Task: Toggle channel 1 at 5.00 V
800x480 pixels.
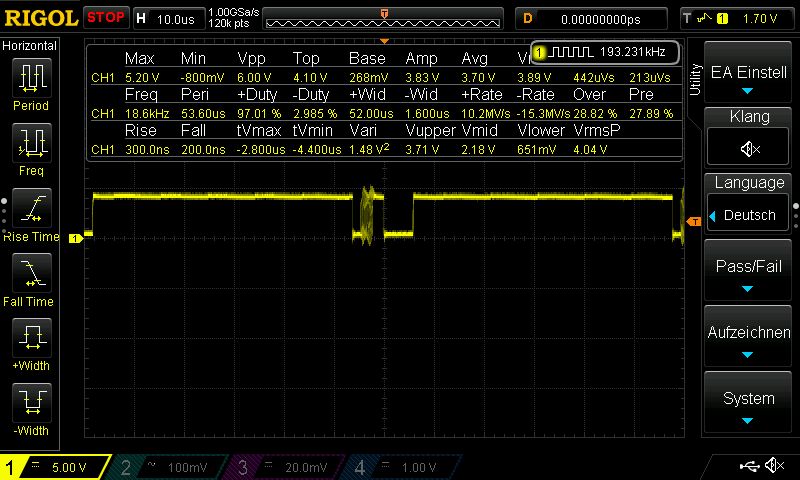Action: [55, 467]
